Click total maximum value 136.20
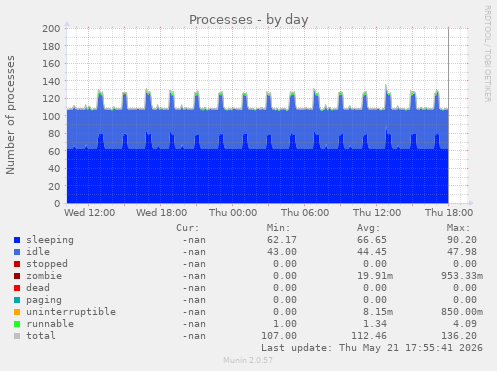 459,336
